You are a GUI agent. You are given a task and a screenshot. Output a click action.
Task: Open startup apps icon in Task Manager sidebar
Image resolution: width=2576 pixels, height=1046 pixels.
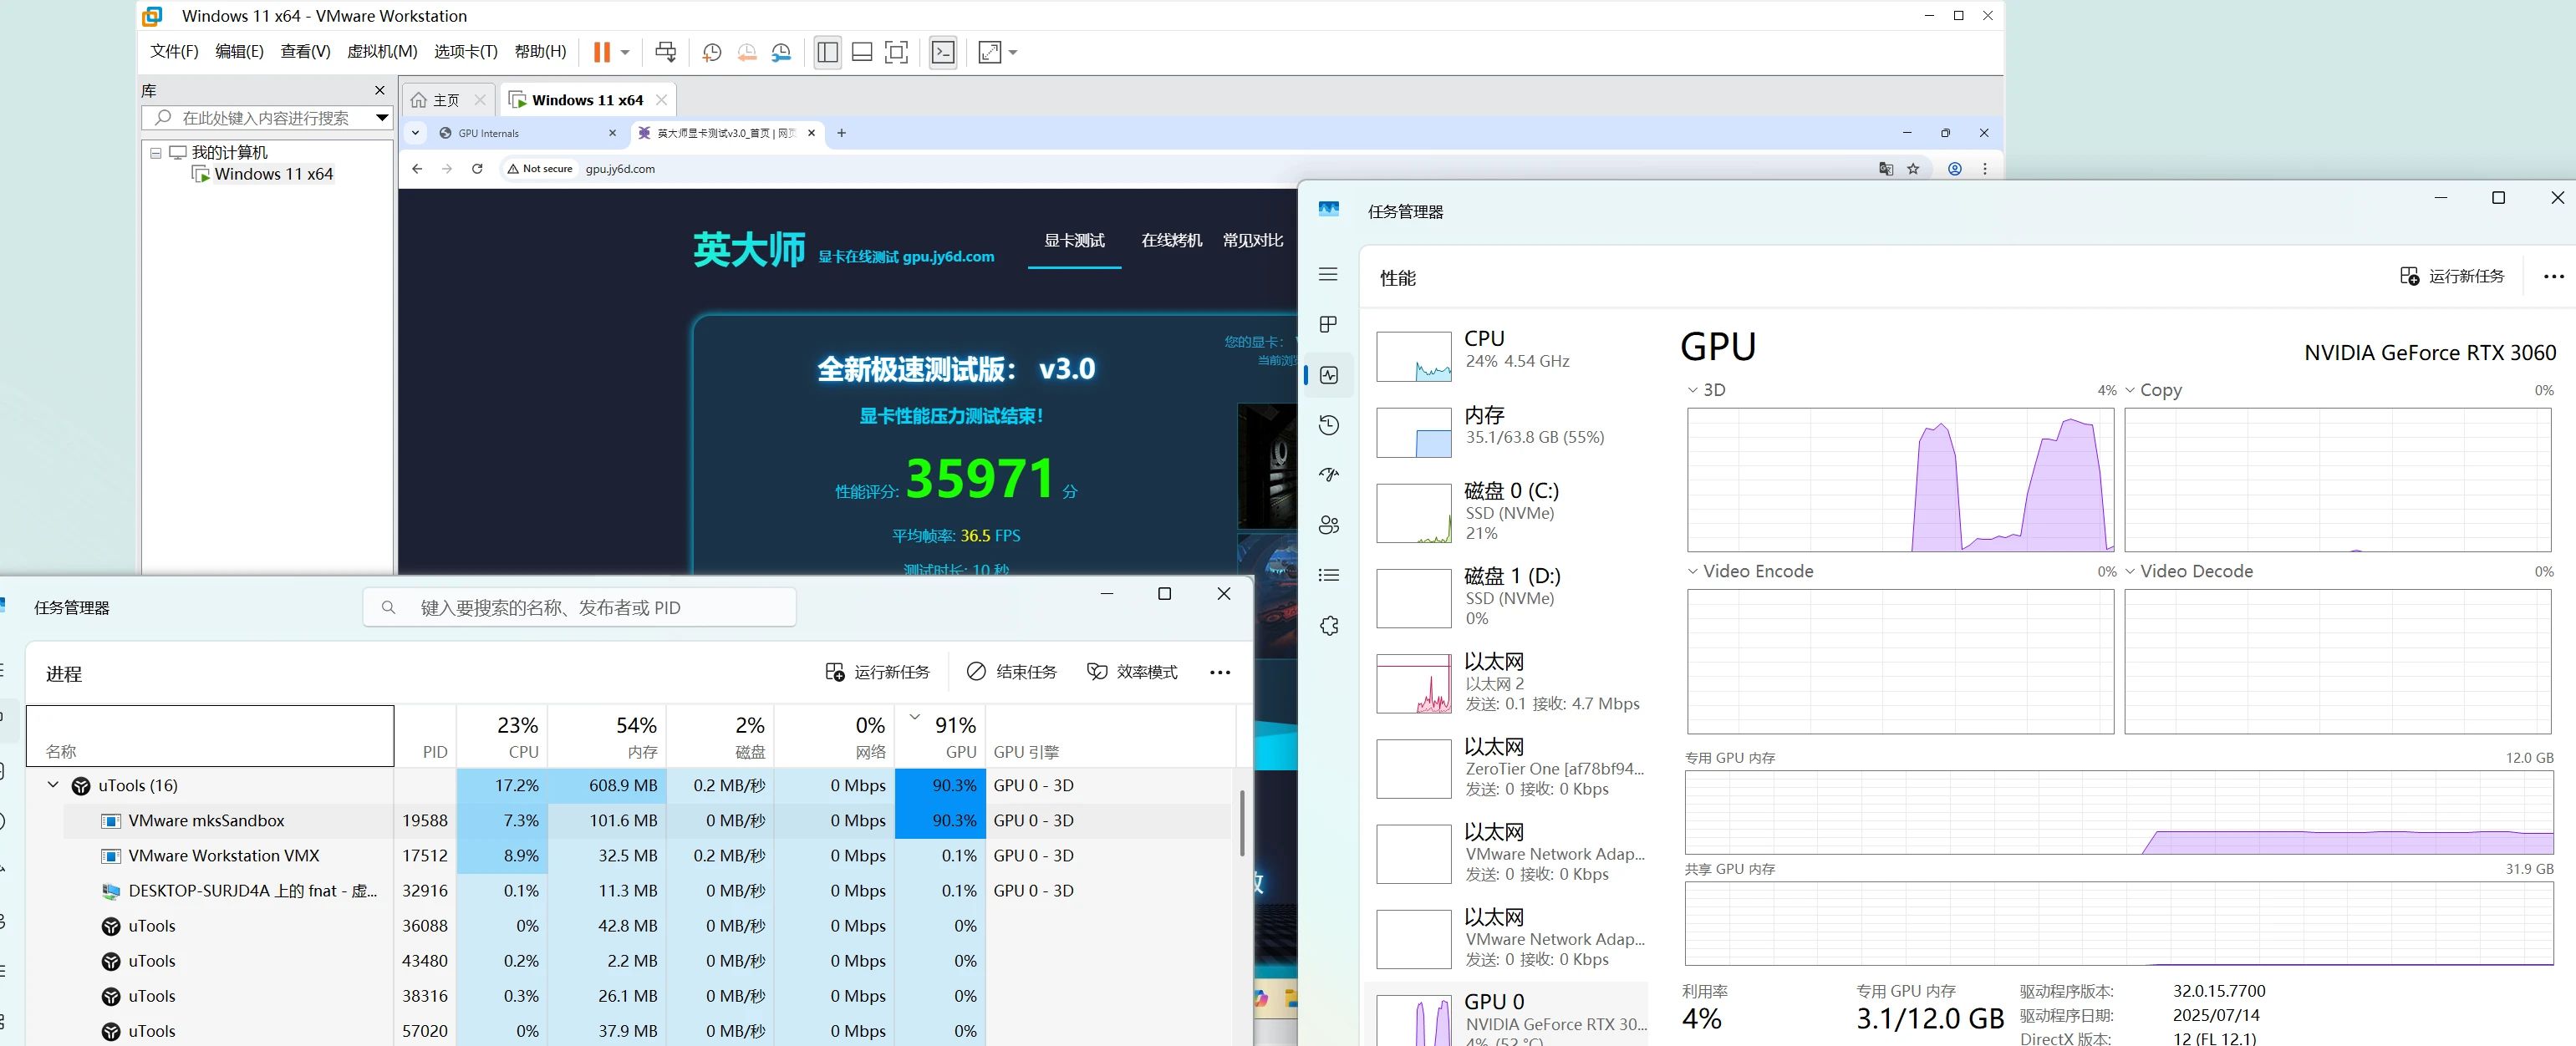tap(1328, 475)
